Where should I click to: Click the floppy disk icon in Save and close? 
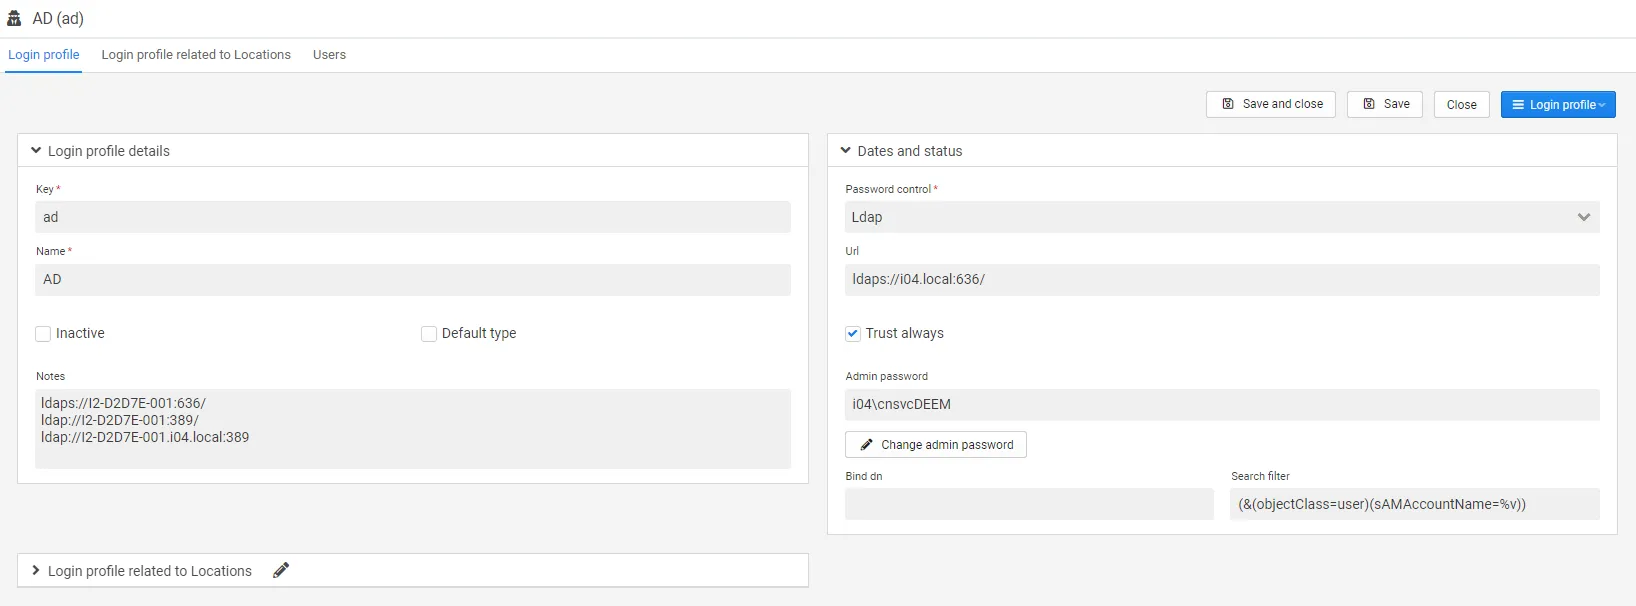1228,104
